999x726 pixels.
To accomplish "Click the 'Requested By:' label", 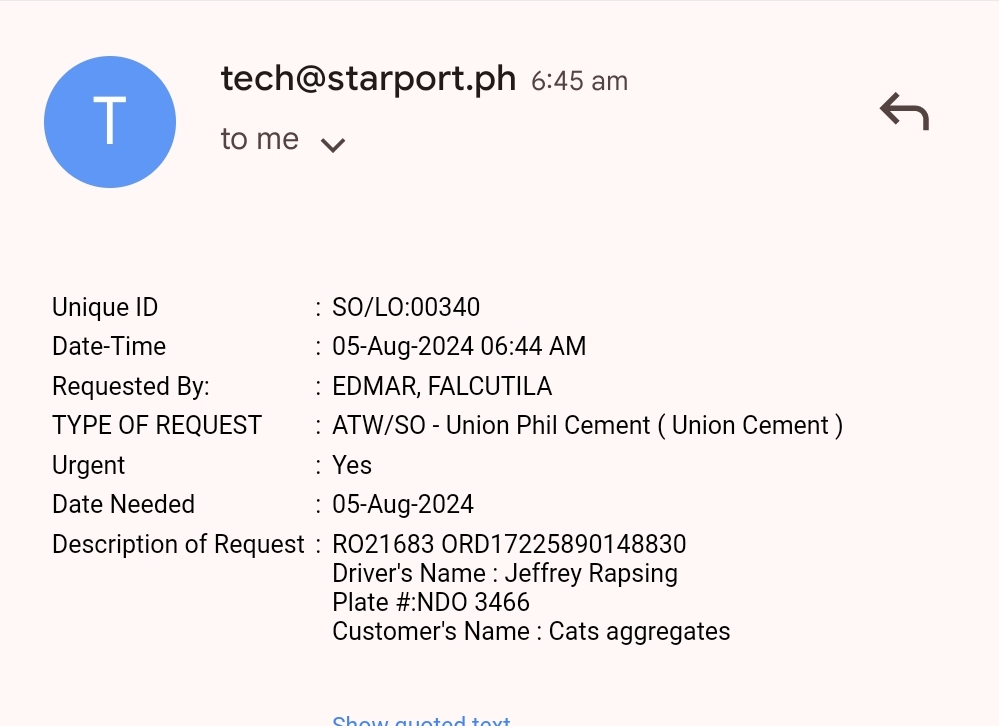I will tap(131, 386).
